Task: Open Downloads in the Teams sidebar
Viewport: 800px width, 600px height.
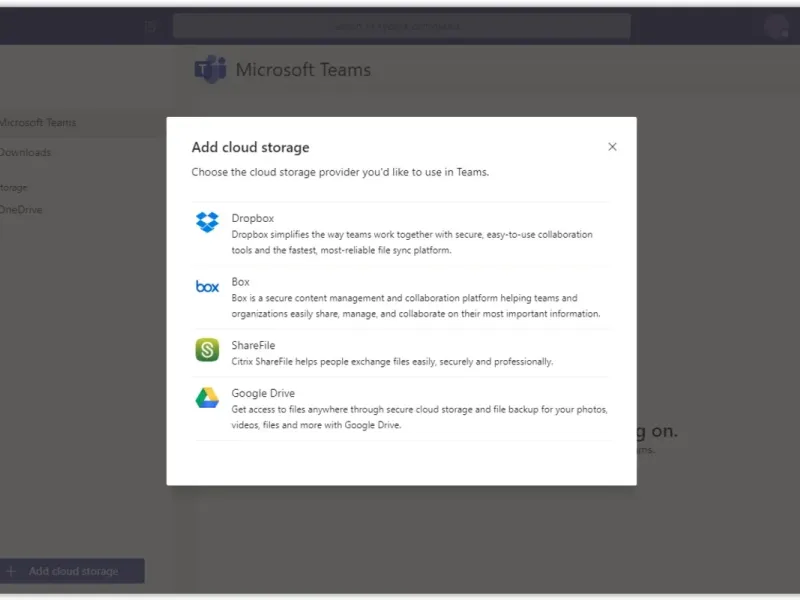Action: point(26,152)
